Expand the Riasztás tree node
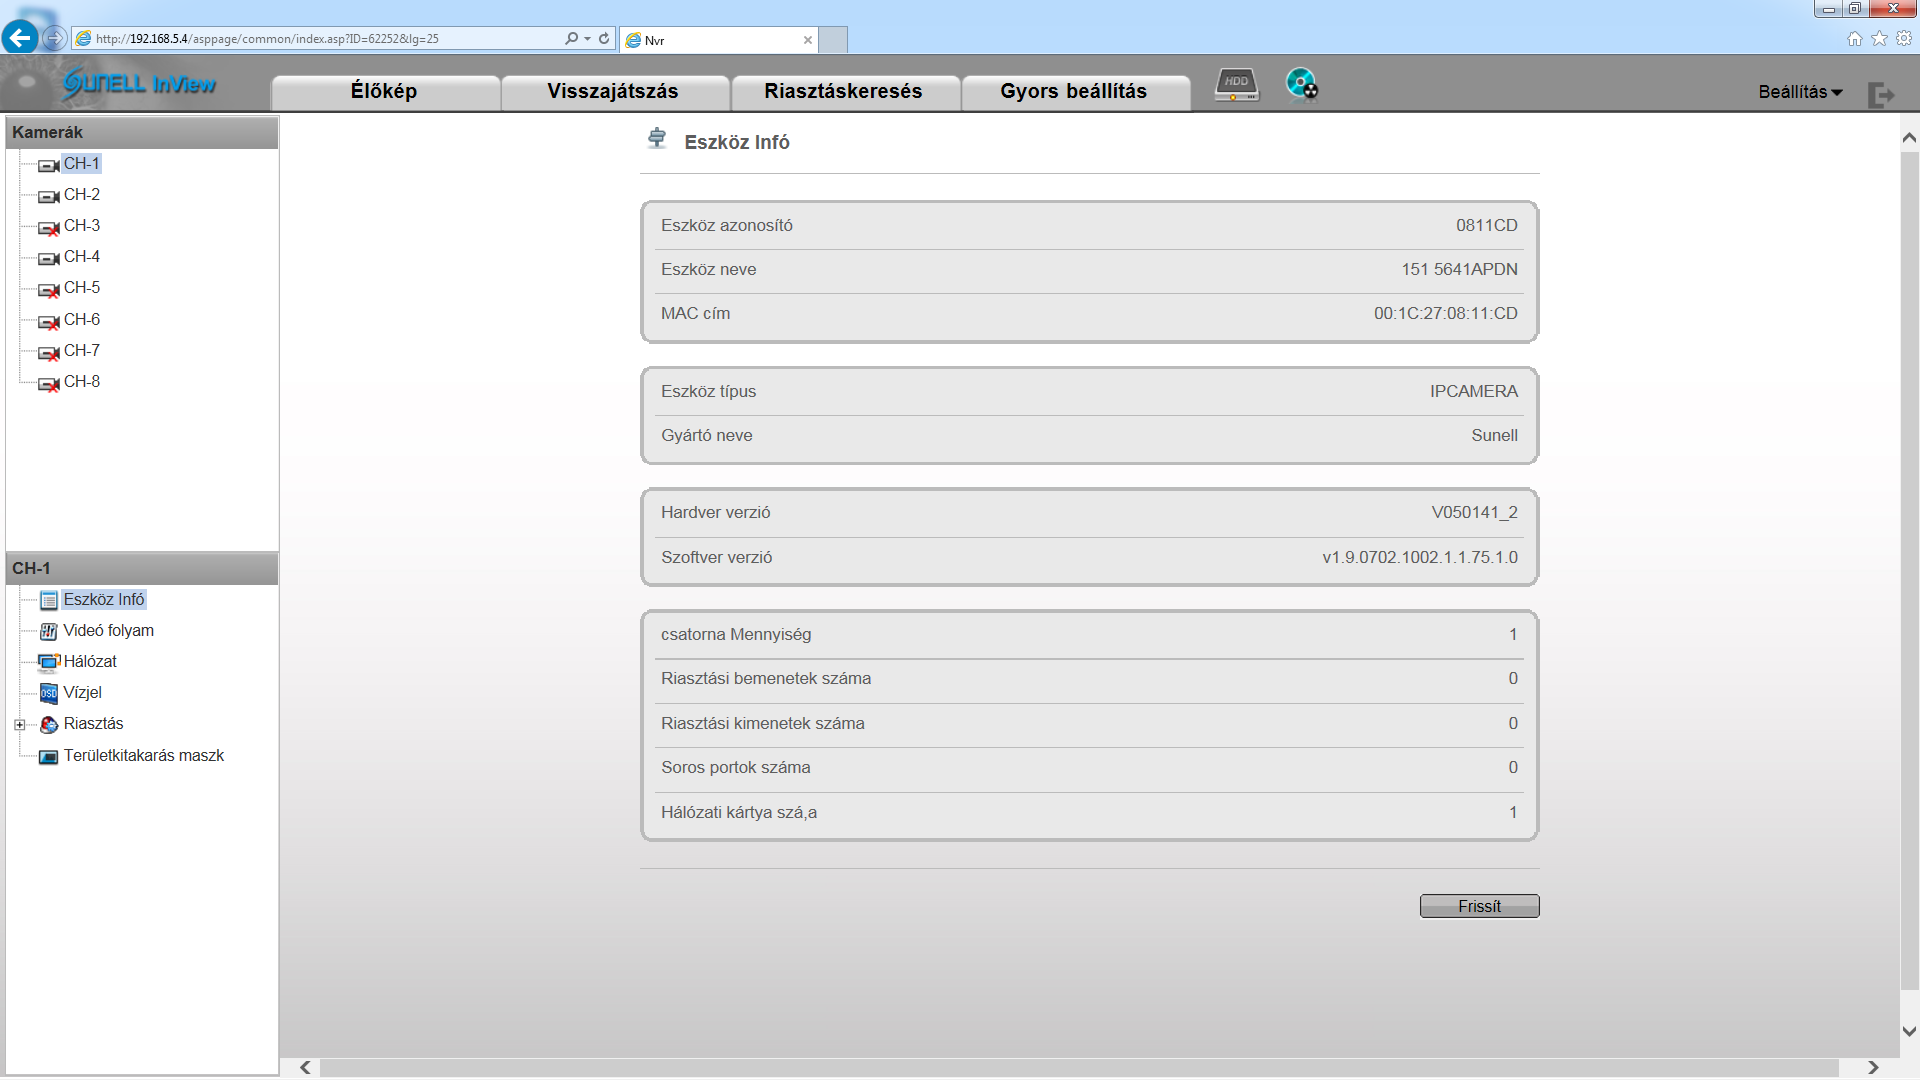Image resolution: width=1920 pixels, height=1080 pixels. point(19,724)
